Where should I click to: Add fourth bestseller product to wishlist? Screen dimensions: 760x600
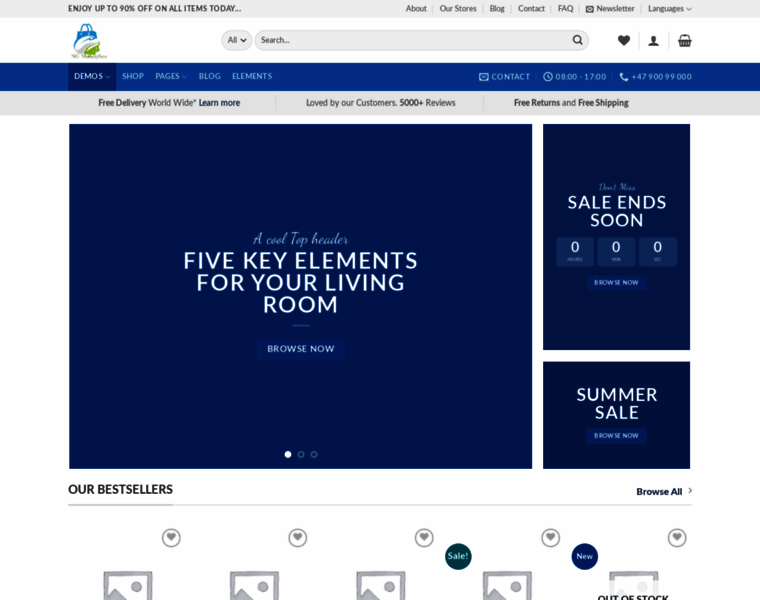551,537
